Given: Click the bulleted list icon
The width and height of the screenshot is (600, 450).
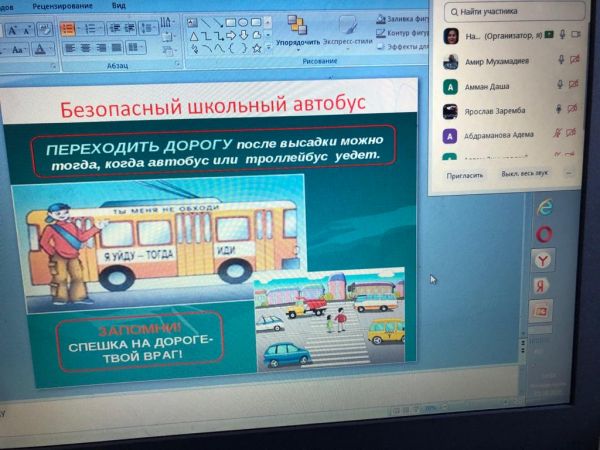Looking at the screenshot, I should pos(67,29).
